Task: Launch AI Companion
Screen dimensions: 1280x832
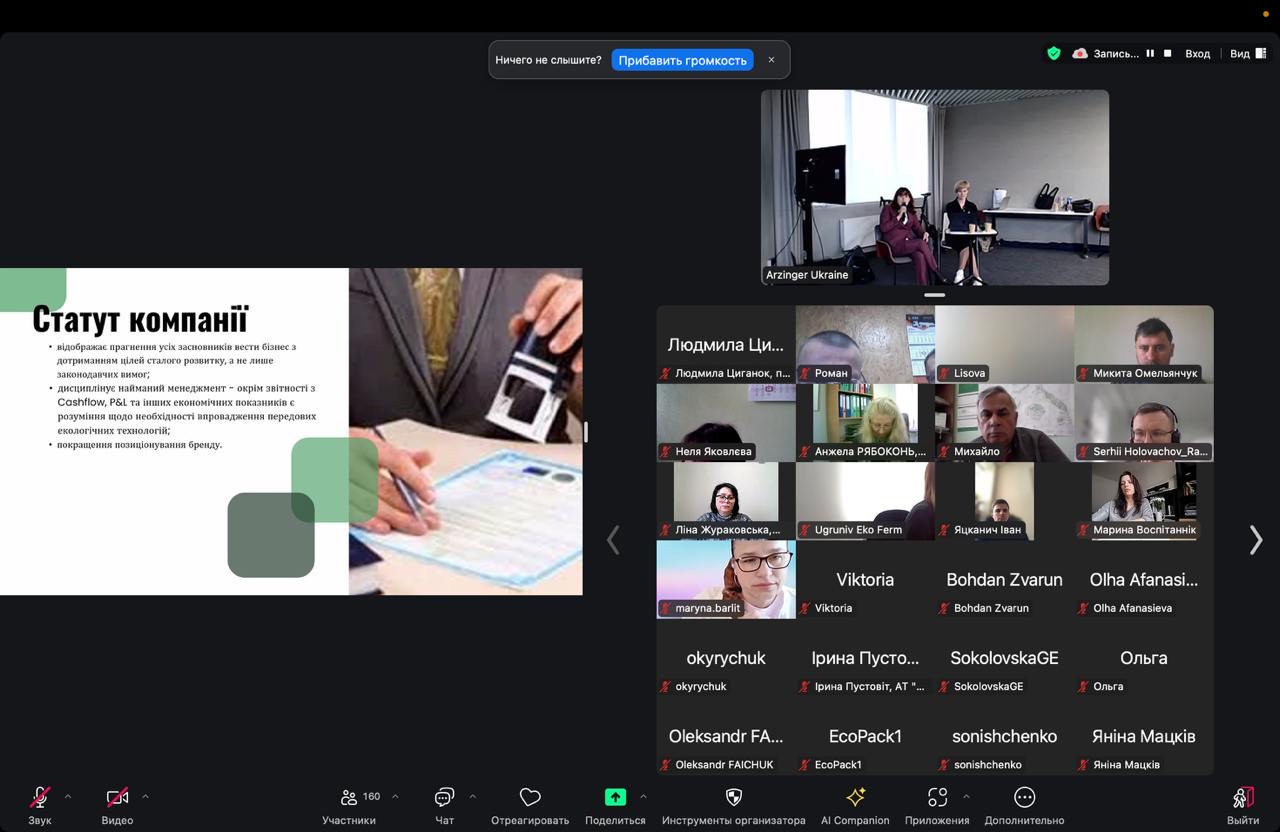Action: 855,797
